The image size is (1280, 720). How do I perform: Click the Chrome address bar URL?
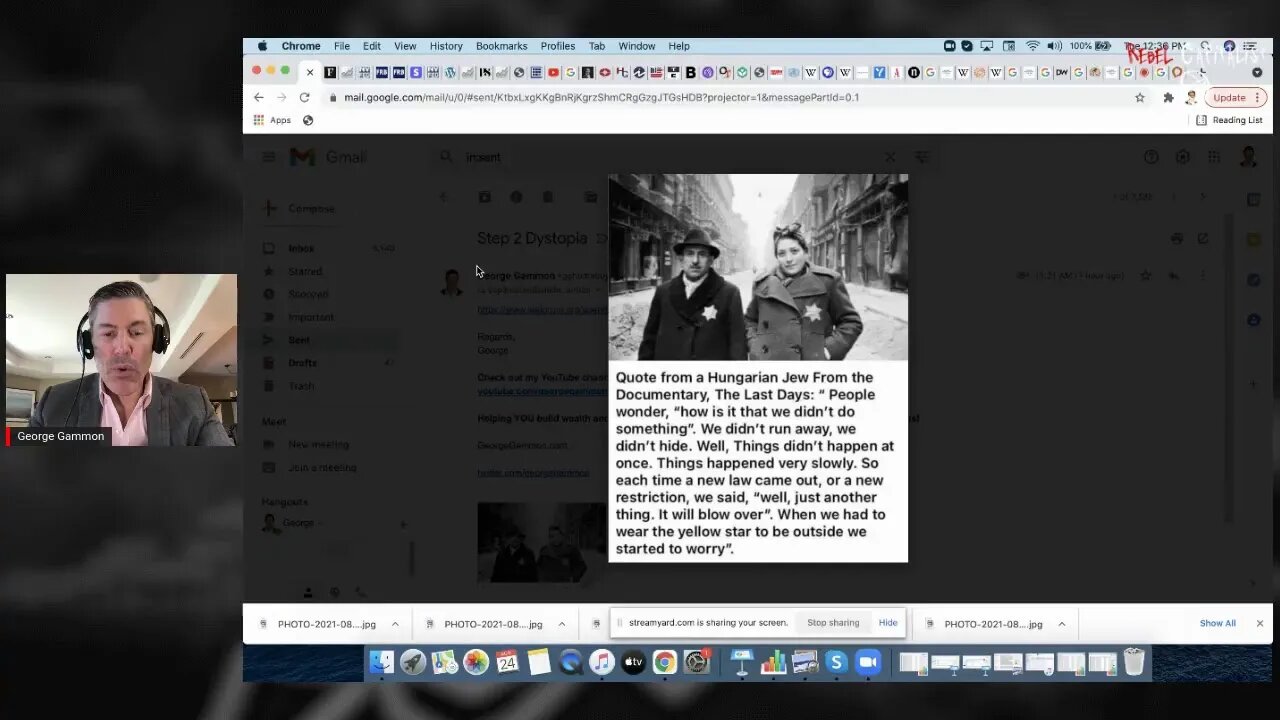601,97
